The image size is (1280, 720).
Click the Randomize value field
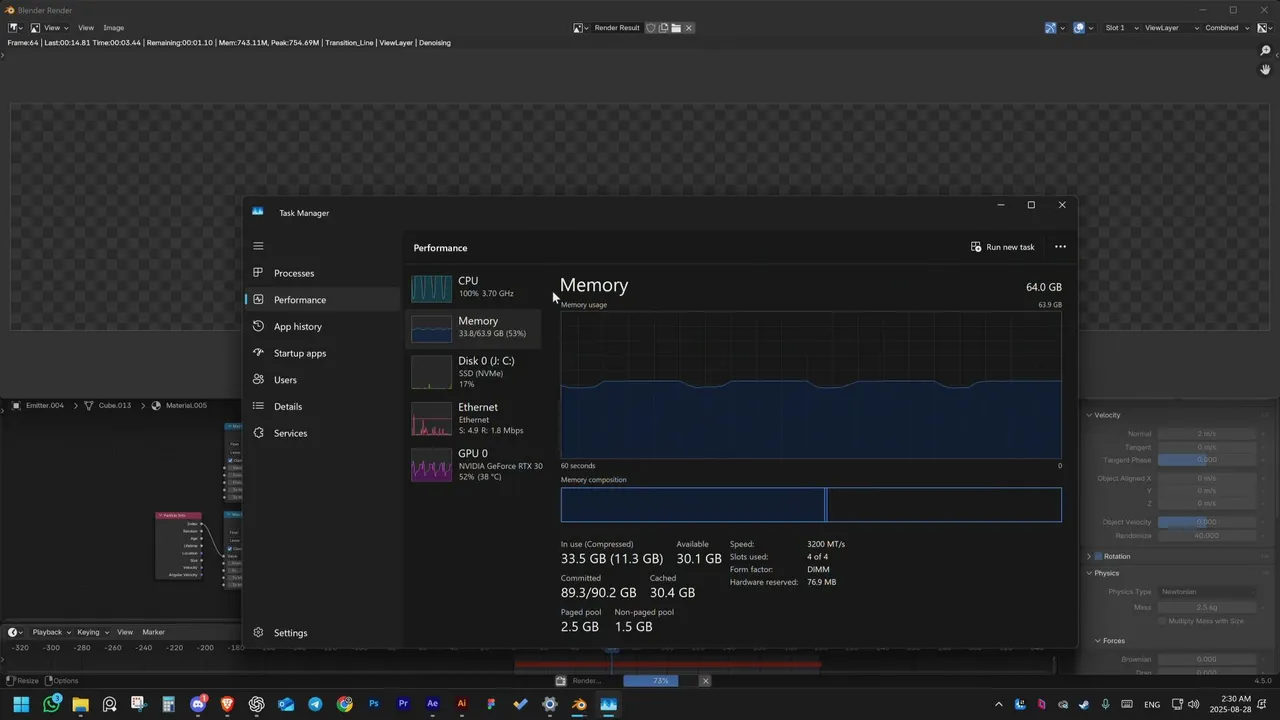(1206, 536)
